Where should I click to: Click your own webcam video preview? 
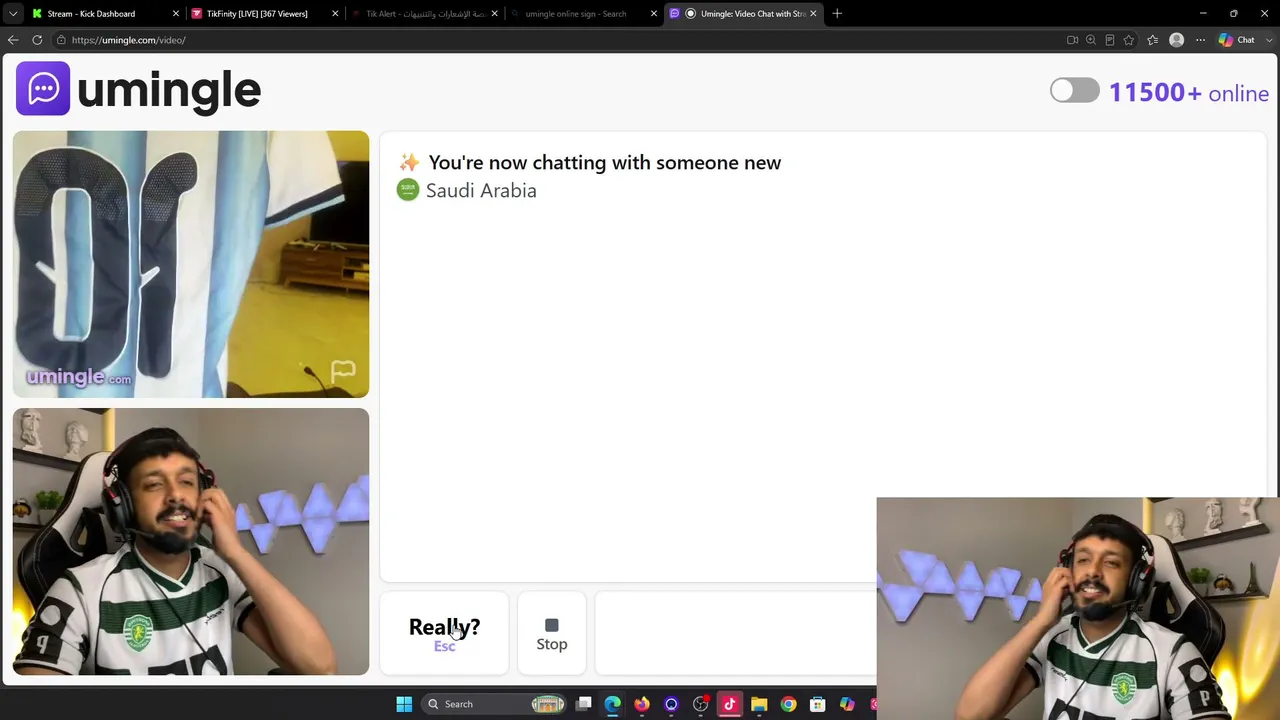tap(191, 542)
